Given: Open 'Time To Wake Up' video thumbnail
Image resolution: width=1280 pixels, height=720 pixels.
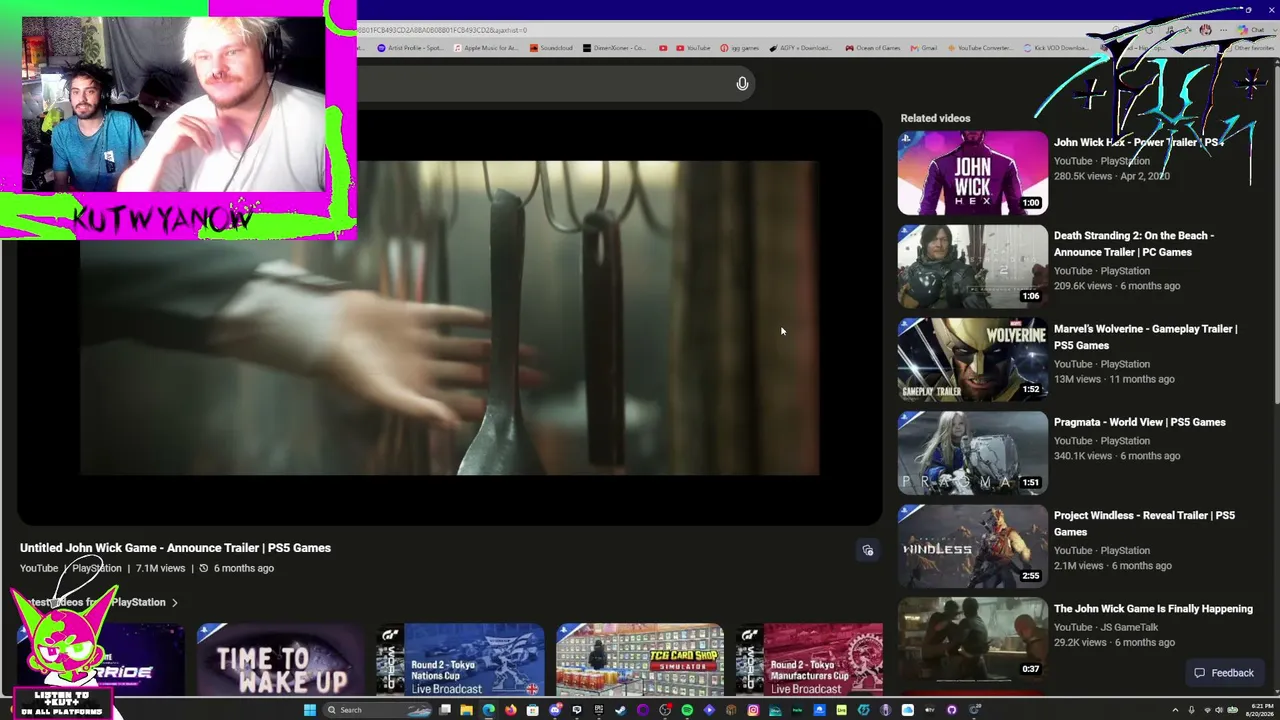Looking at the screenshot, I should pos(281,660).
